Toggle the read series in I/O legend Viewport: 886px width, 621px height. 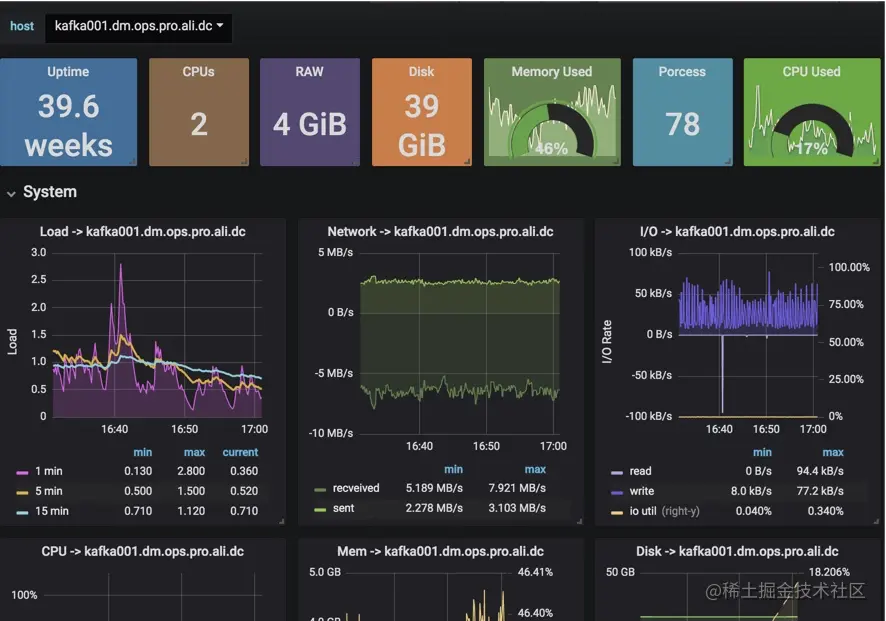point(640,471)
